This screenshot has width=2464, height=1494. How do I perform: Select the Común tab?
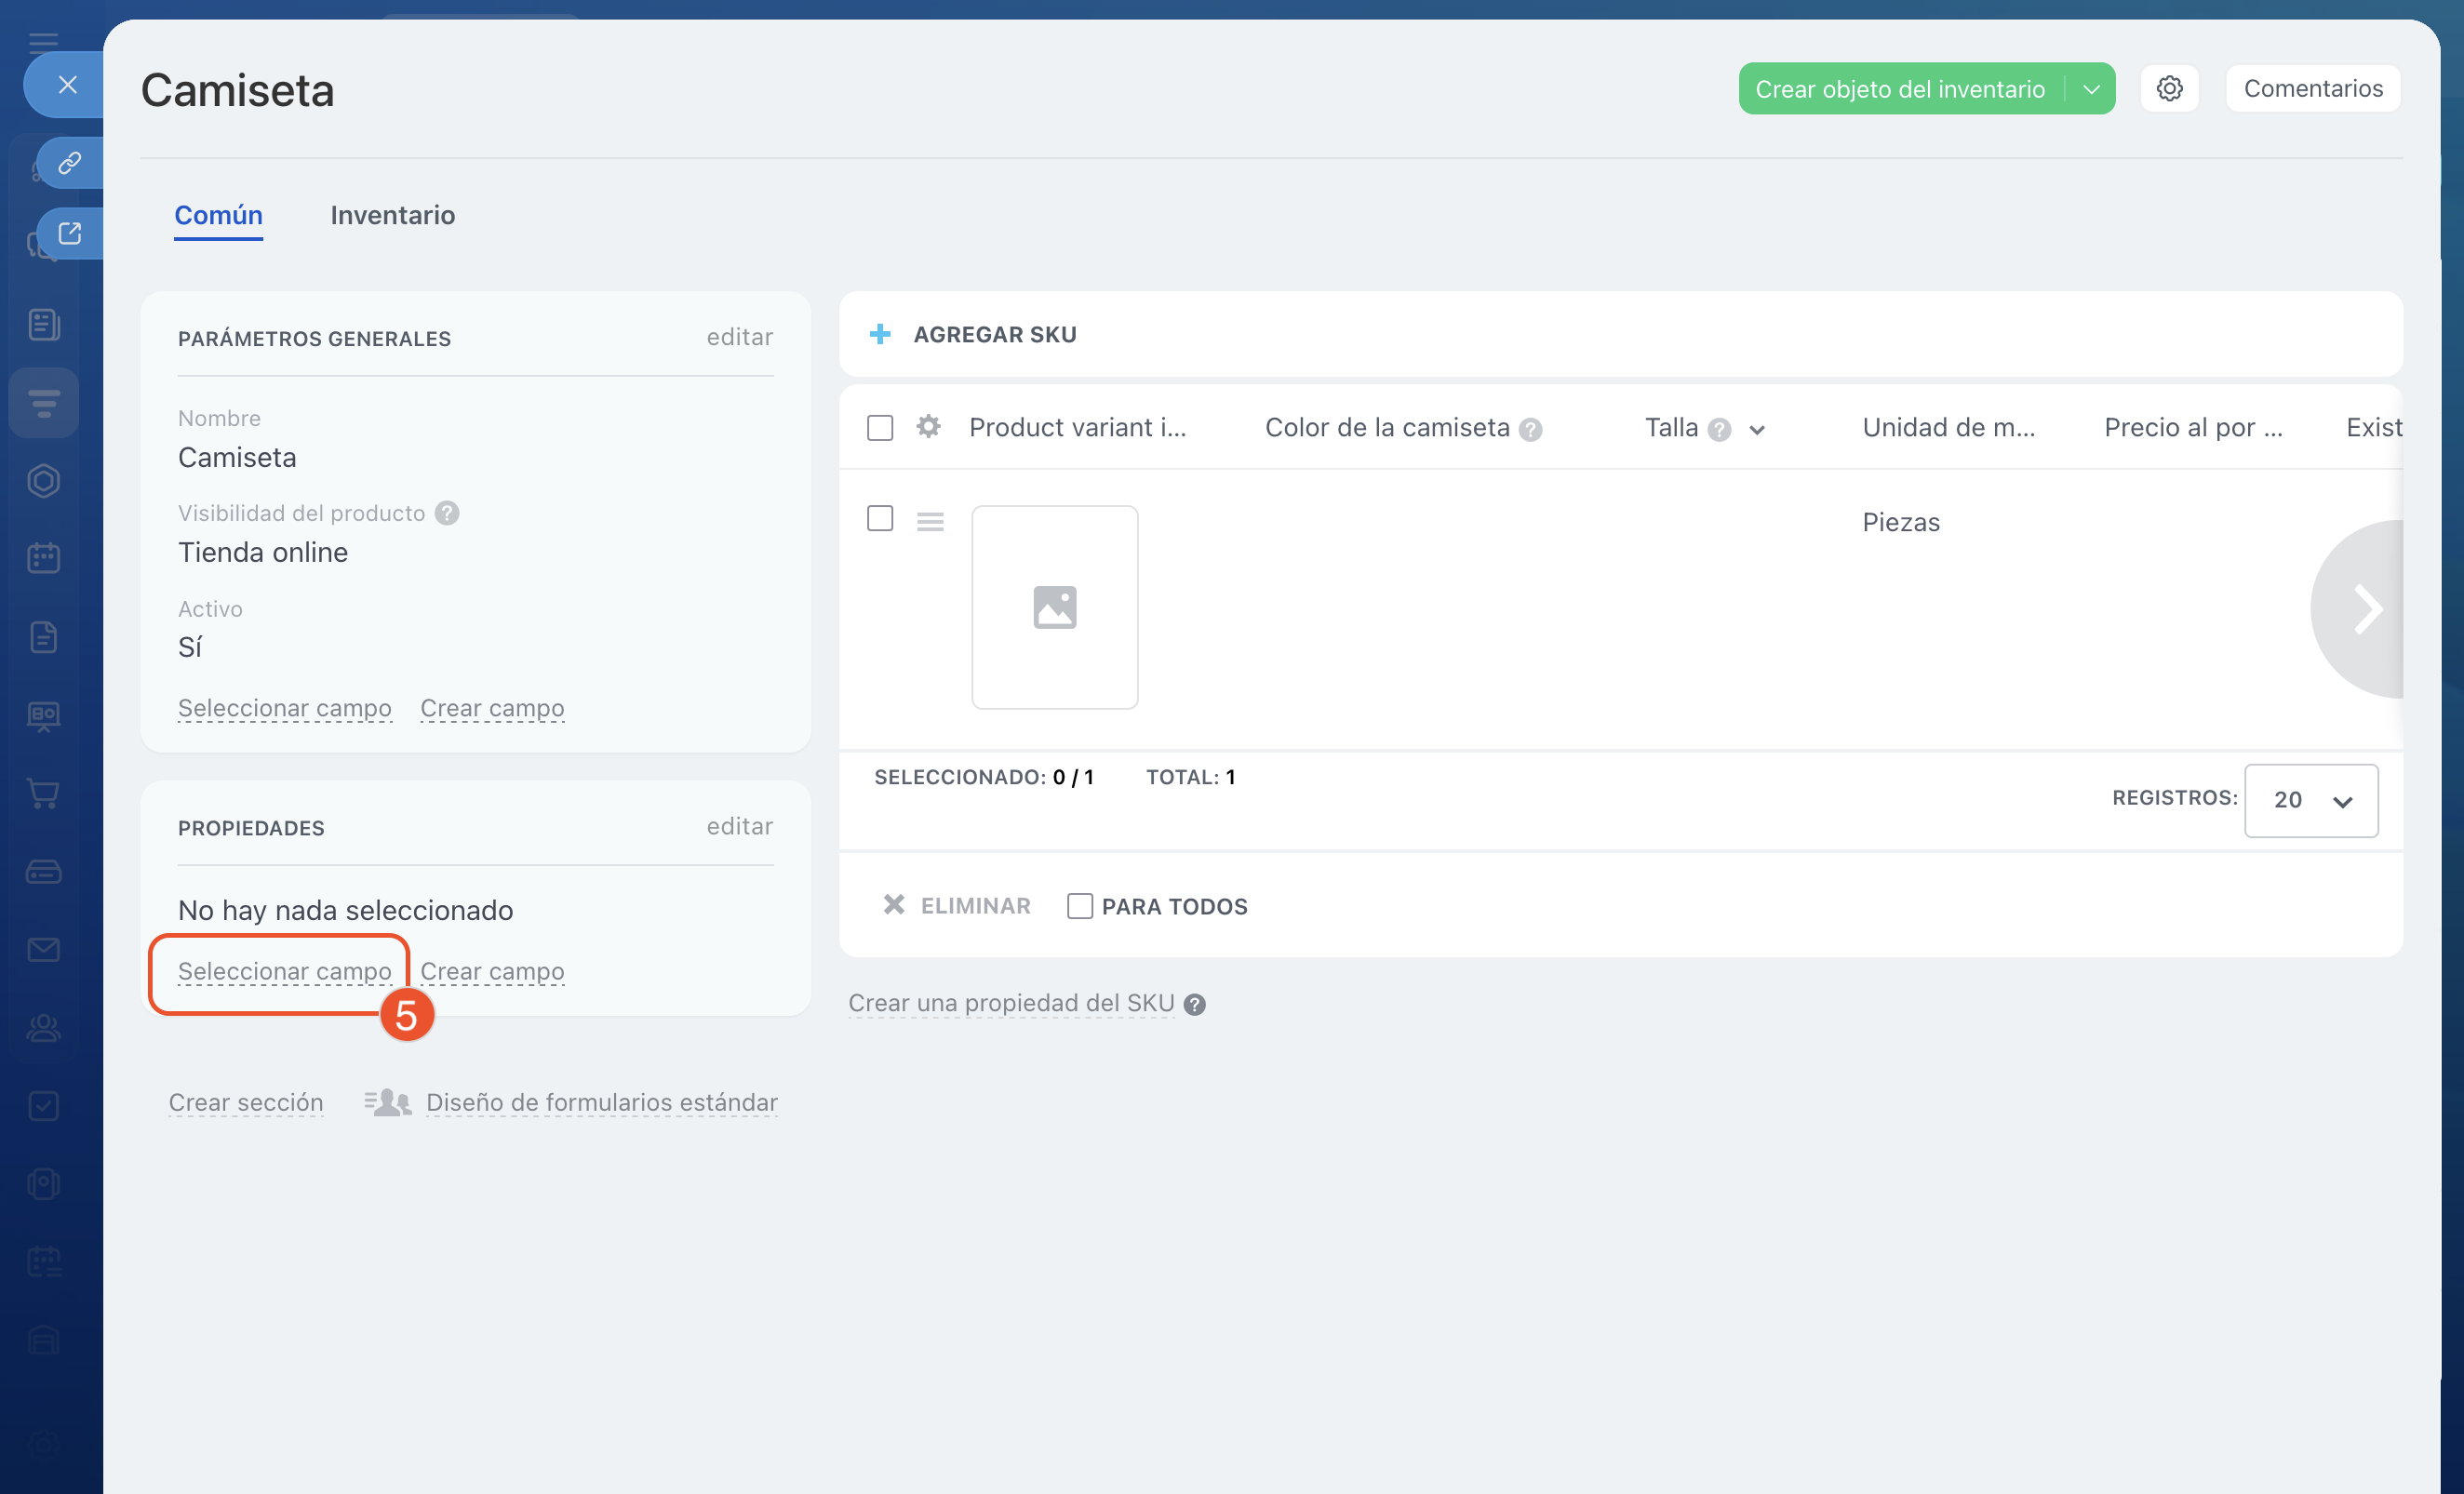point(218,215)
